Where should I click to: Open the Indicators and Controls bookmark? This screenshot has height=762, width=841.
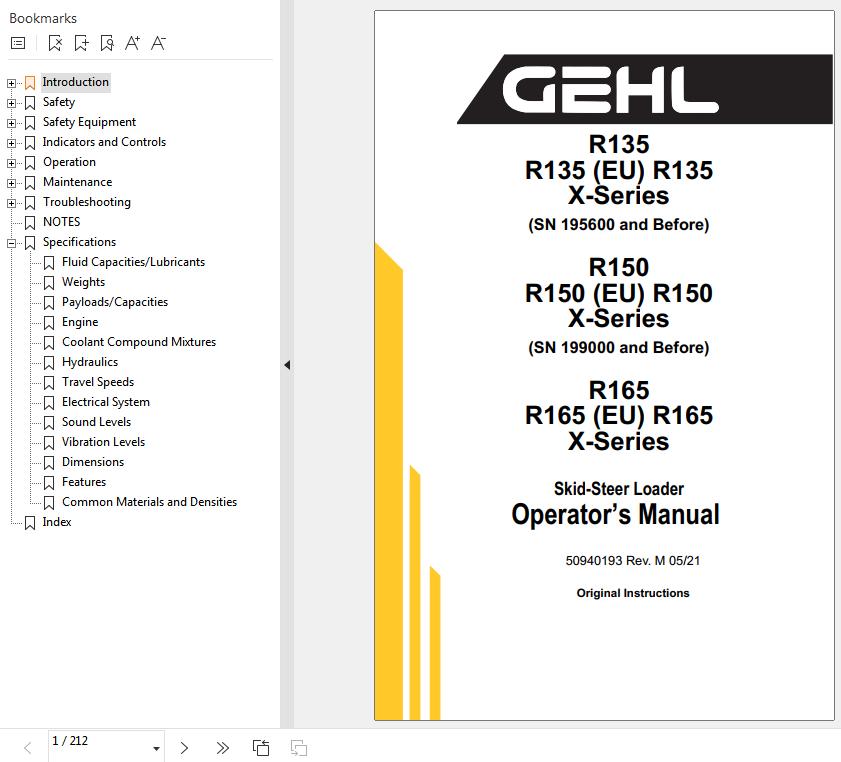(x=104, y=142)
